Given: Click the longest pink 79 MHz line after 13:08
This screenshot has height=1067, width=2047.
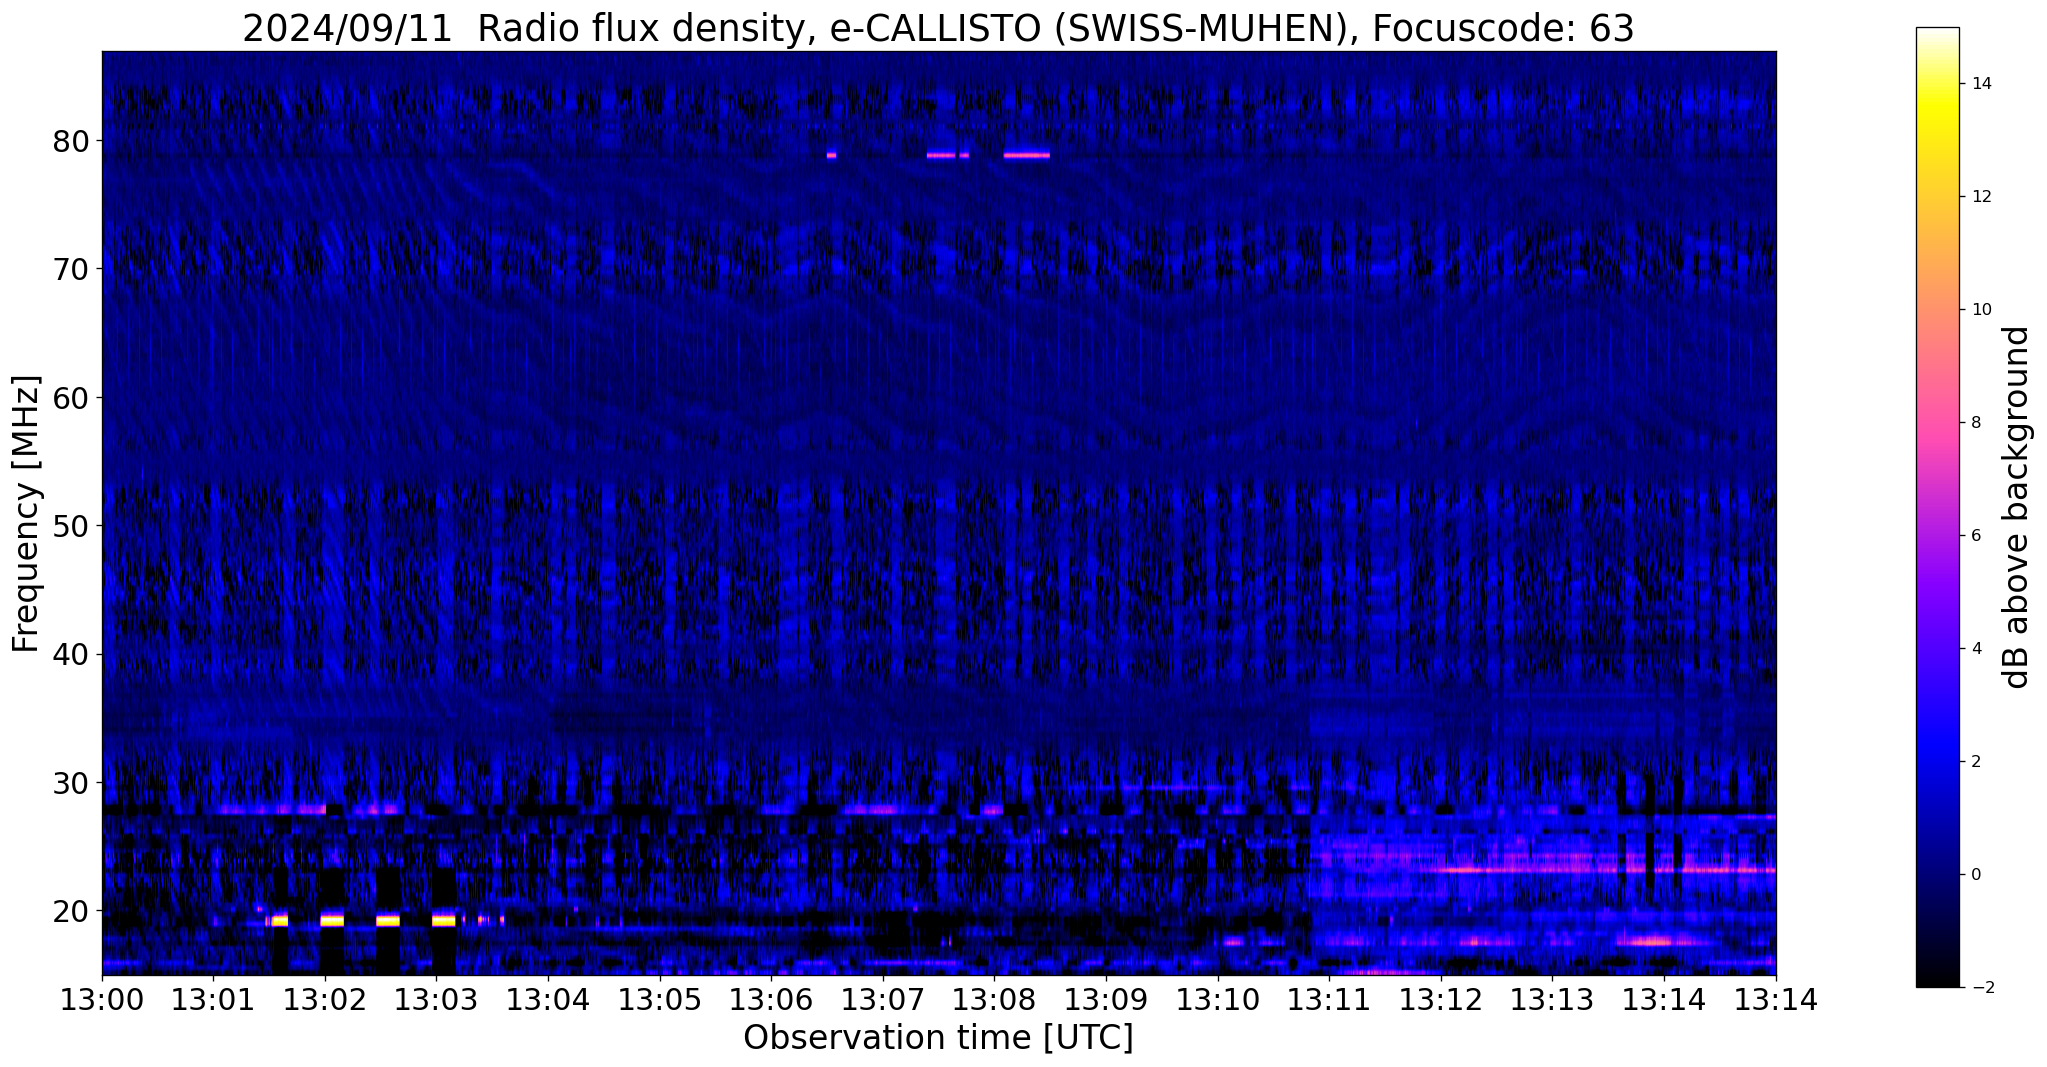Looking at the screenshot, I should pos(1027,155).
